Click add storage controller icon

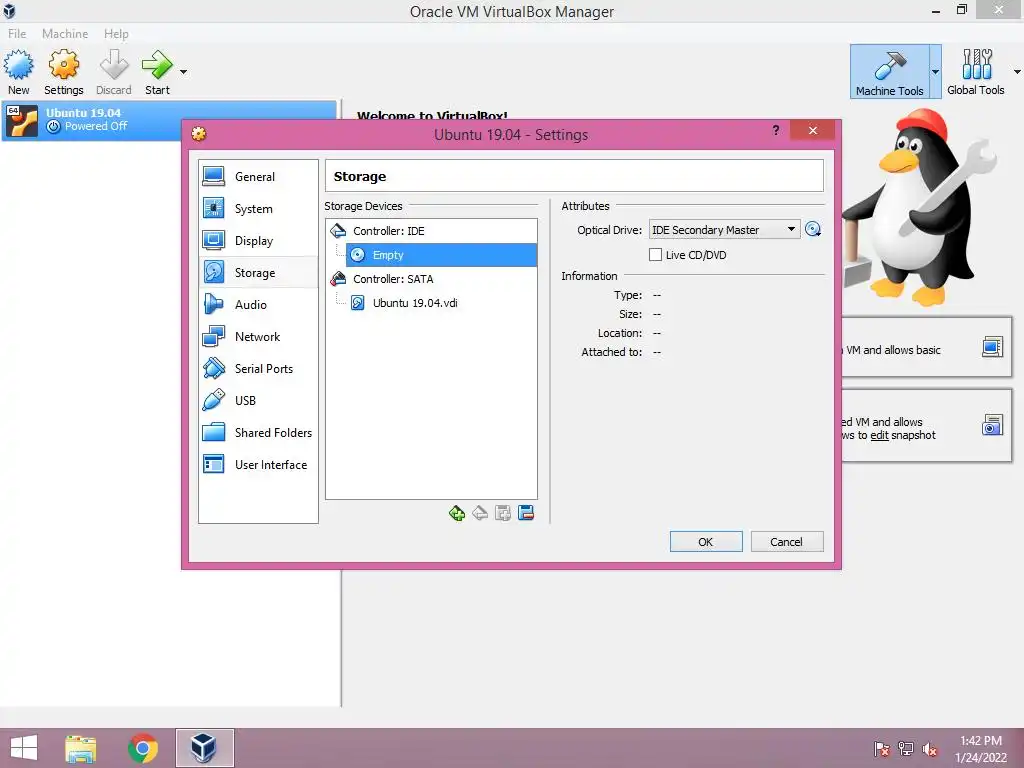[x=457, y=513]
